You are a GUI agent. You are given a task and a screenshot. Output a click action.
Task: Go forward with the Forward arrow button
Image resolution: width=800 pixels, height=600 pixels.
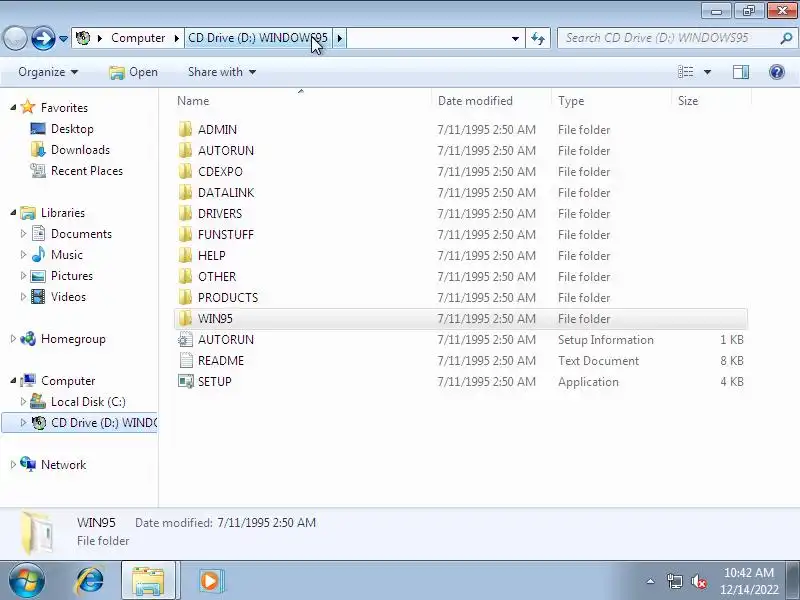[x=43, y=38]
